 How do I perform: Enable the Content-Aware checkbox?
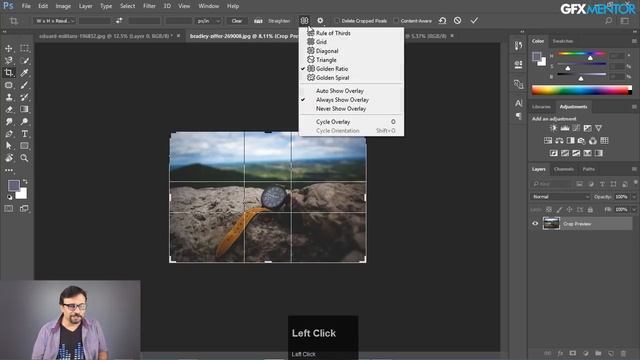396,21
